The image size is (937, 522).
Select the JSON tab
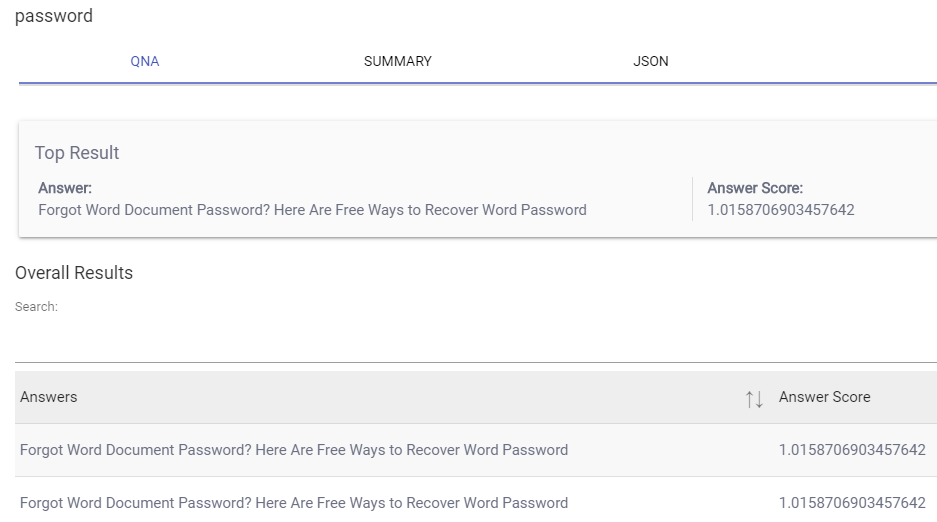[x=651, y=62]
